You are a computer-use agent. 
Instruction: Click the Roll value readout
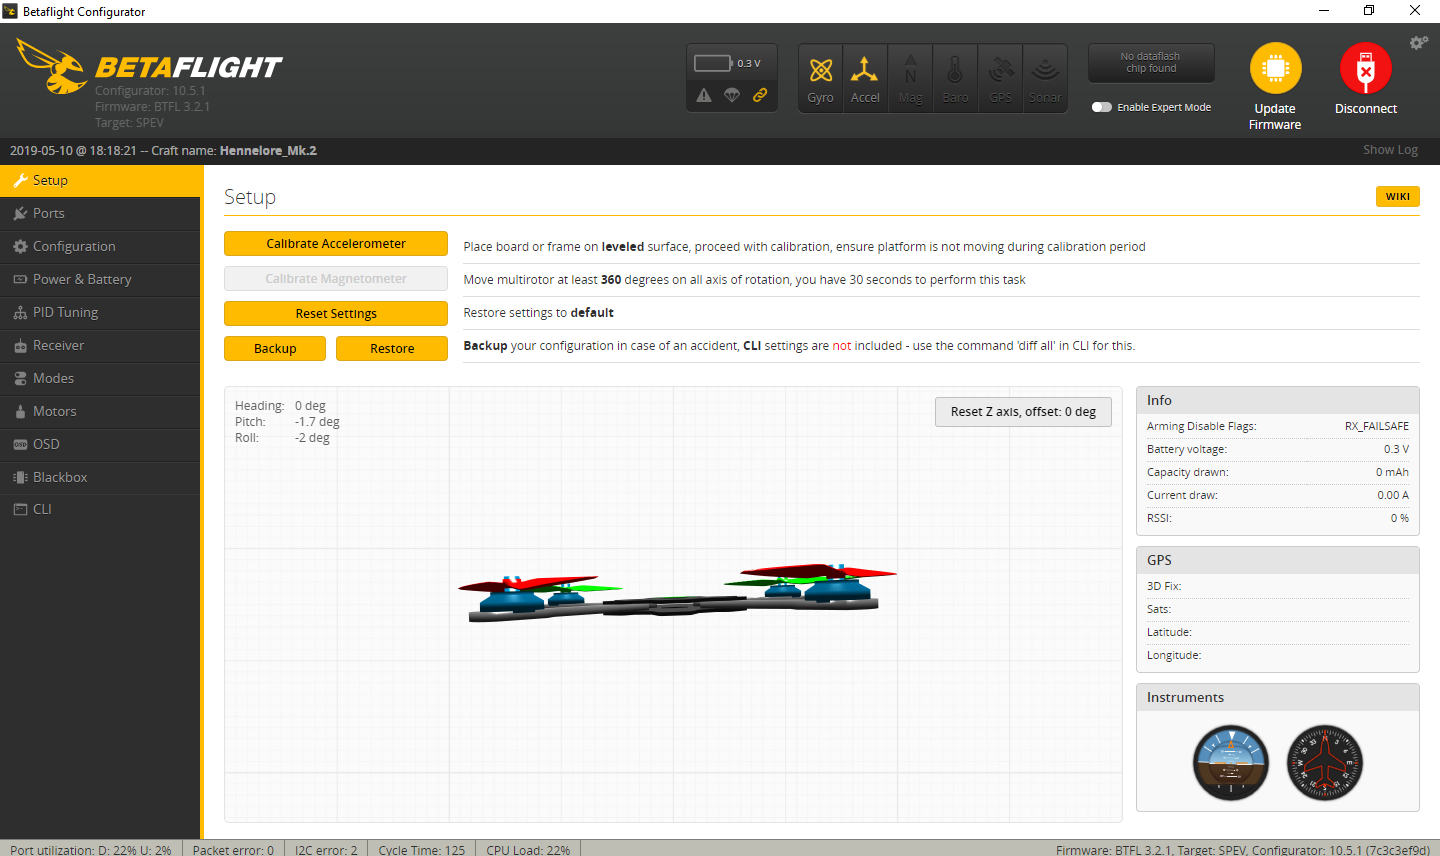[312, 438]
